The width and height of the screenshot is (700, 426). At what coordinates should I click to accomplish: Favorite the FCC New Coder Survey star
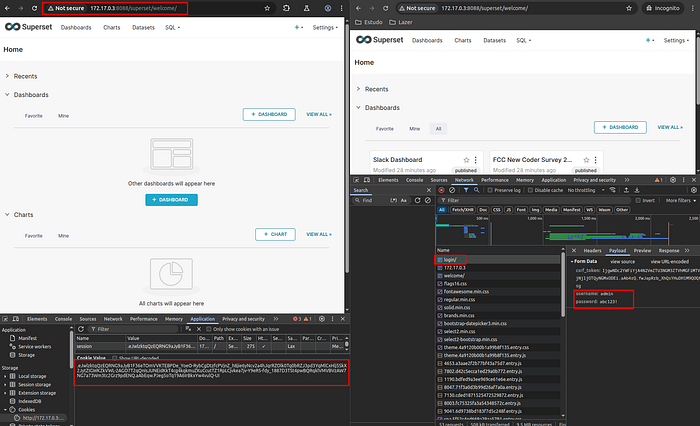point(587,160)
